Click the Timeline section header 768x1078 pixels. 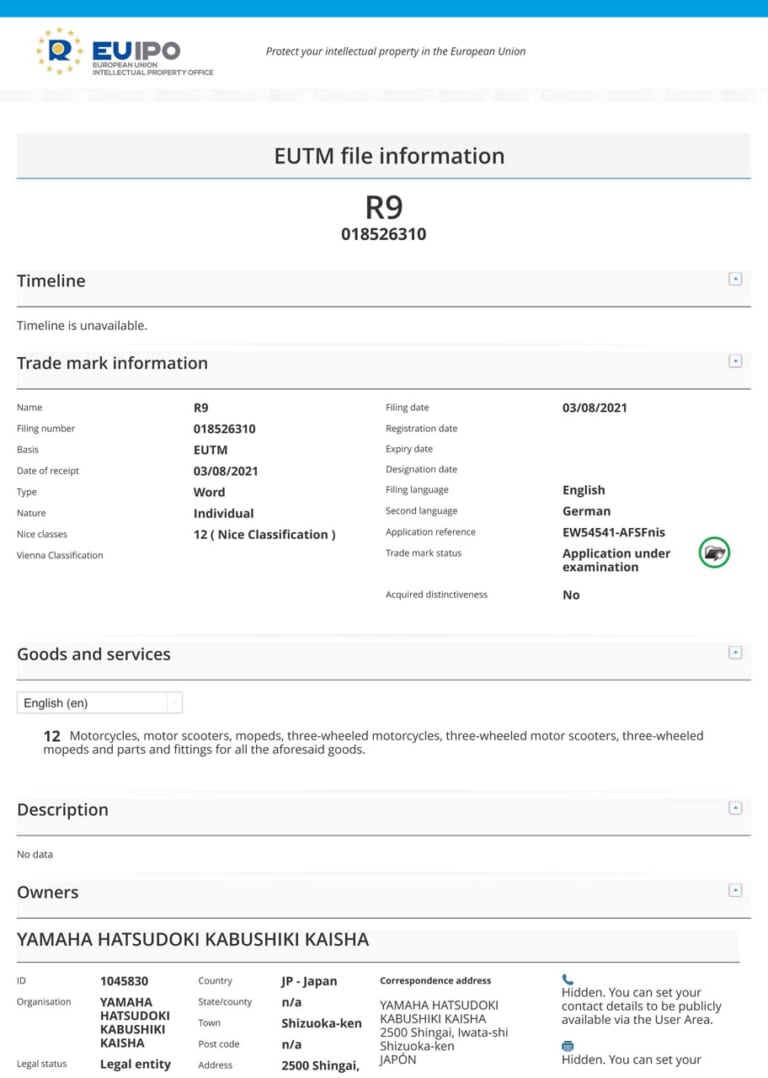pos(51,281)
